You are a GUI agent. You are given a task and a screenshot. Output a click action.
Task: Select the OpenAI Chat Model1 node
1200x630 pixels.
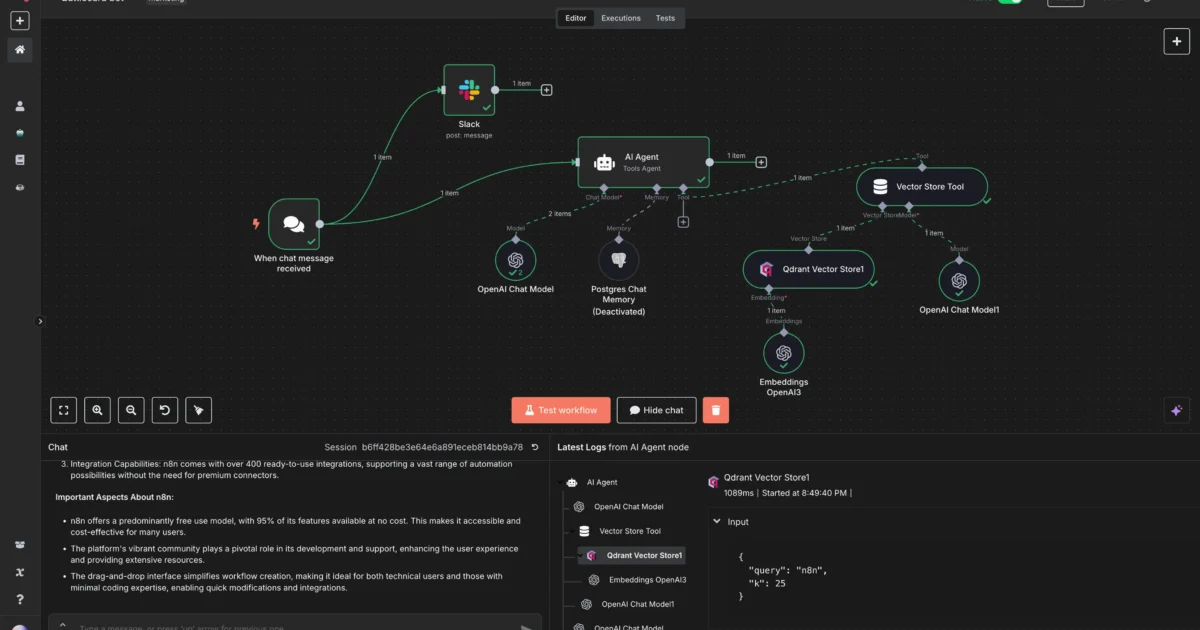[x=959, y=281]
